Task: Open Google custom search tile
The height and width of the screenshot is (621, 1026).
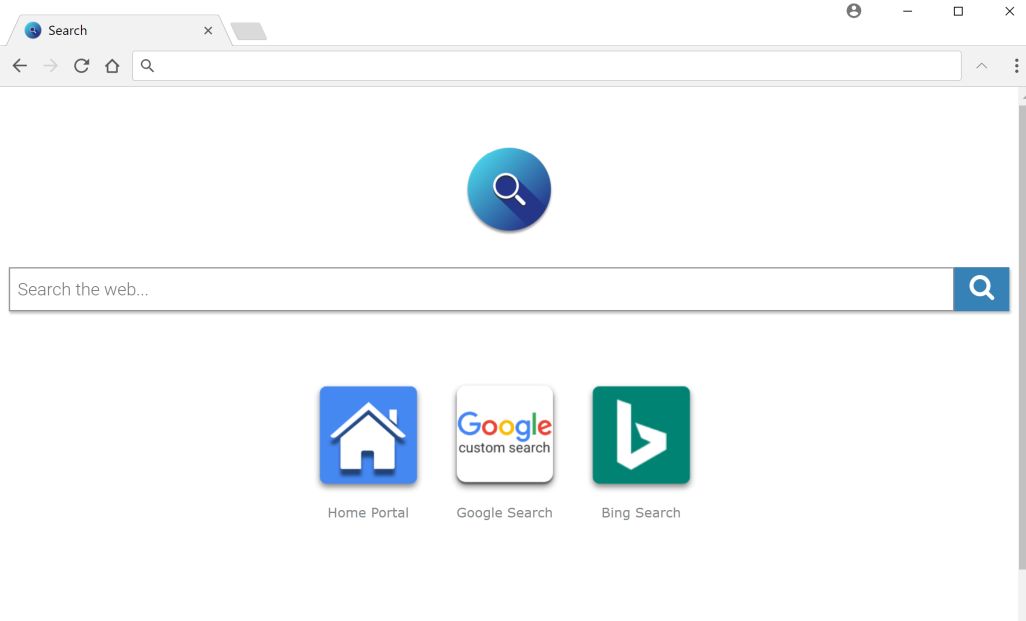Action: click(504, 435)
